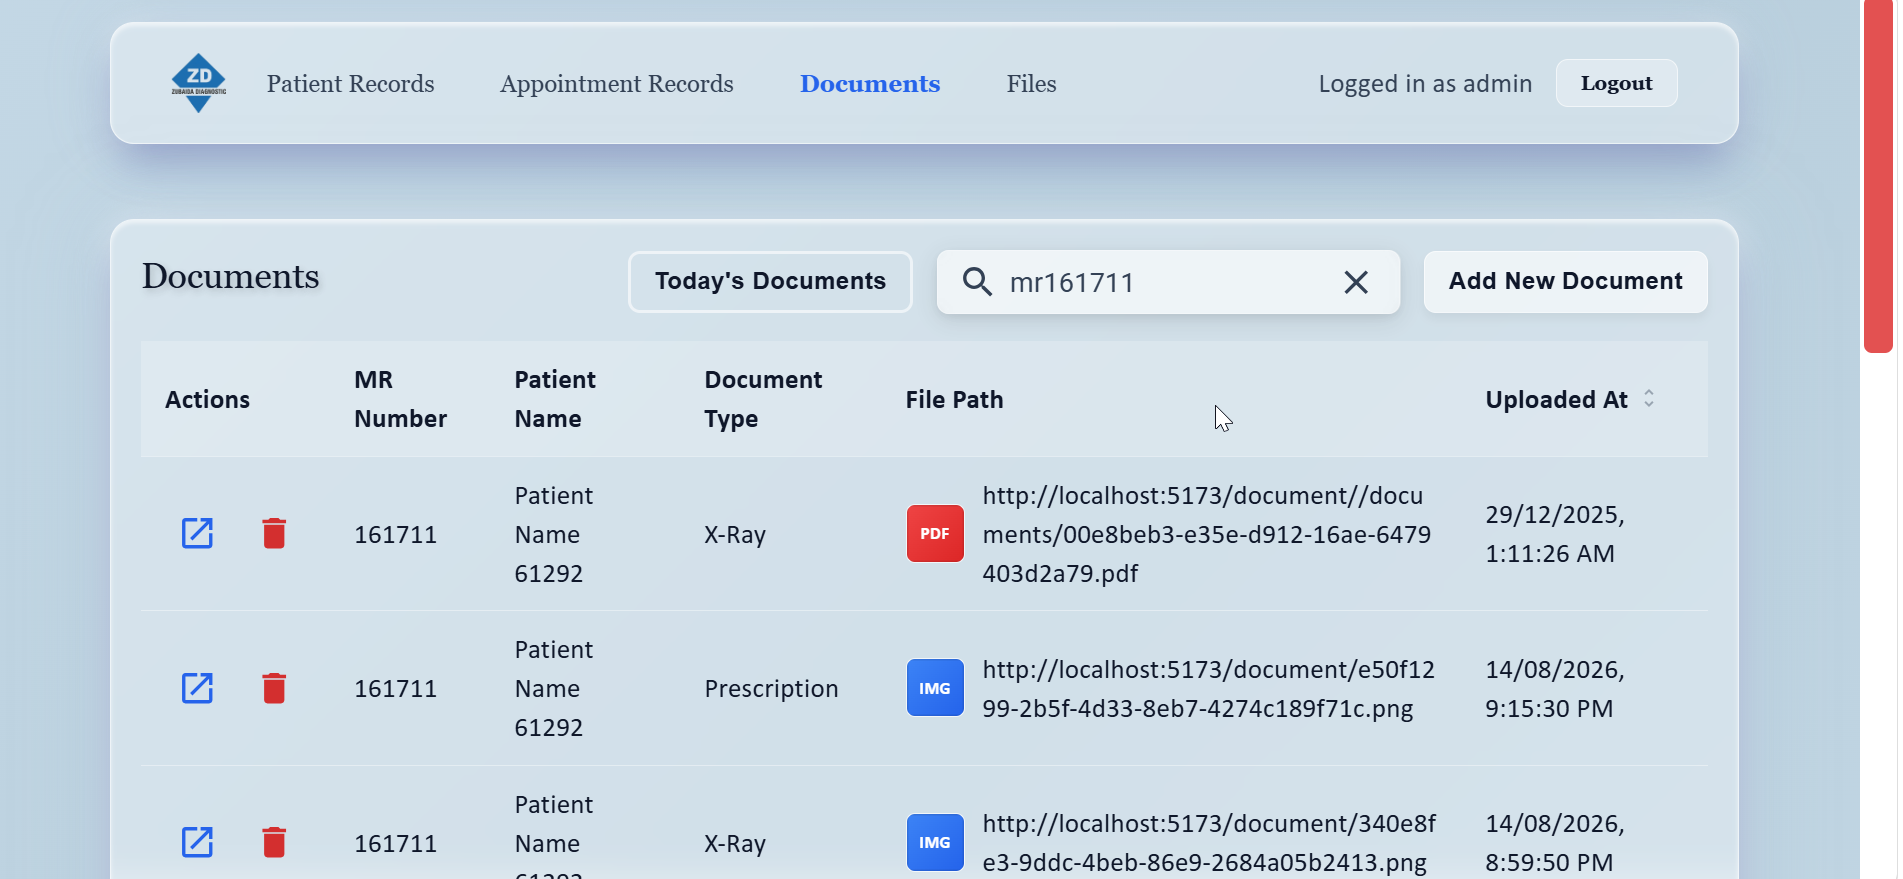The height and width of the screenshot is (879, 1903).
Task: Clear the mr161711 search text
Action: coord(1356,282)
